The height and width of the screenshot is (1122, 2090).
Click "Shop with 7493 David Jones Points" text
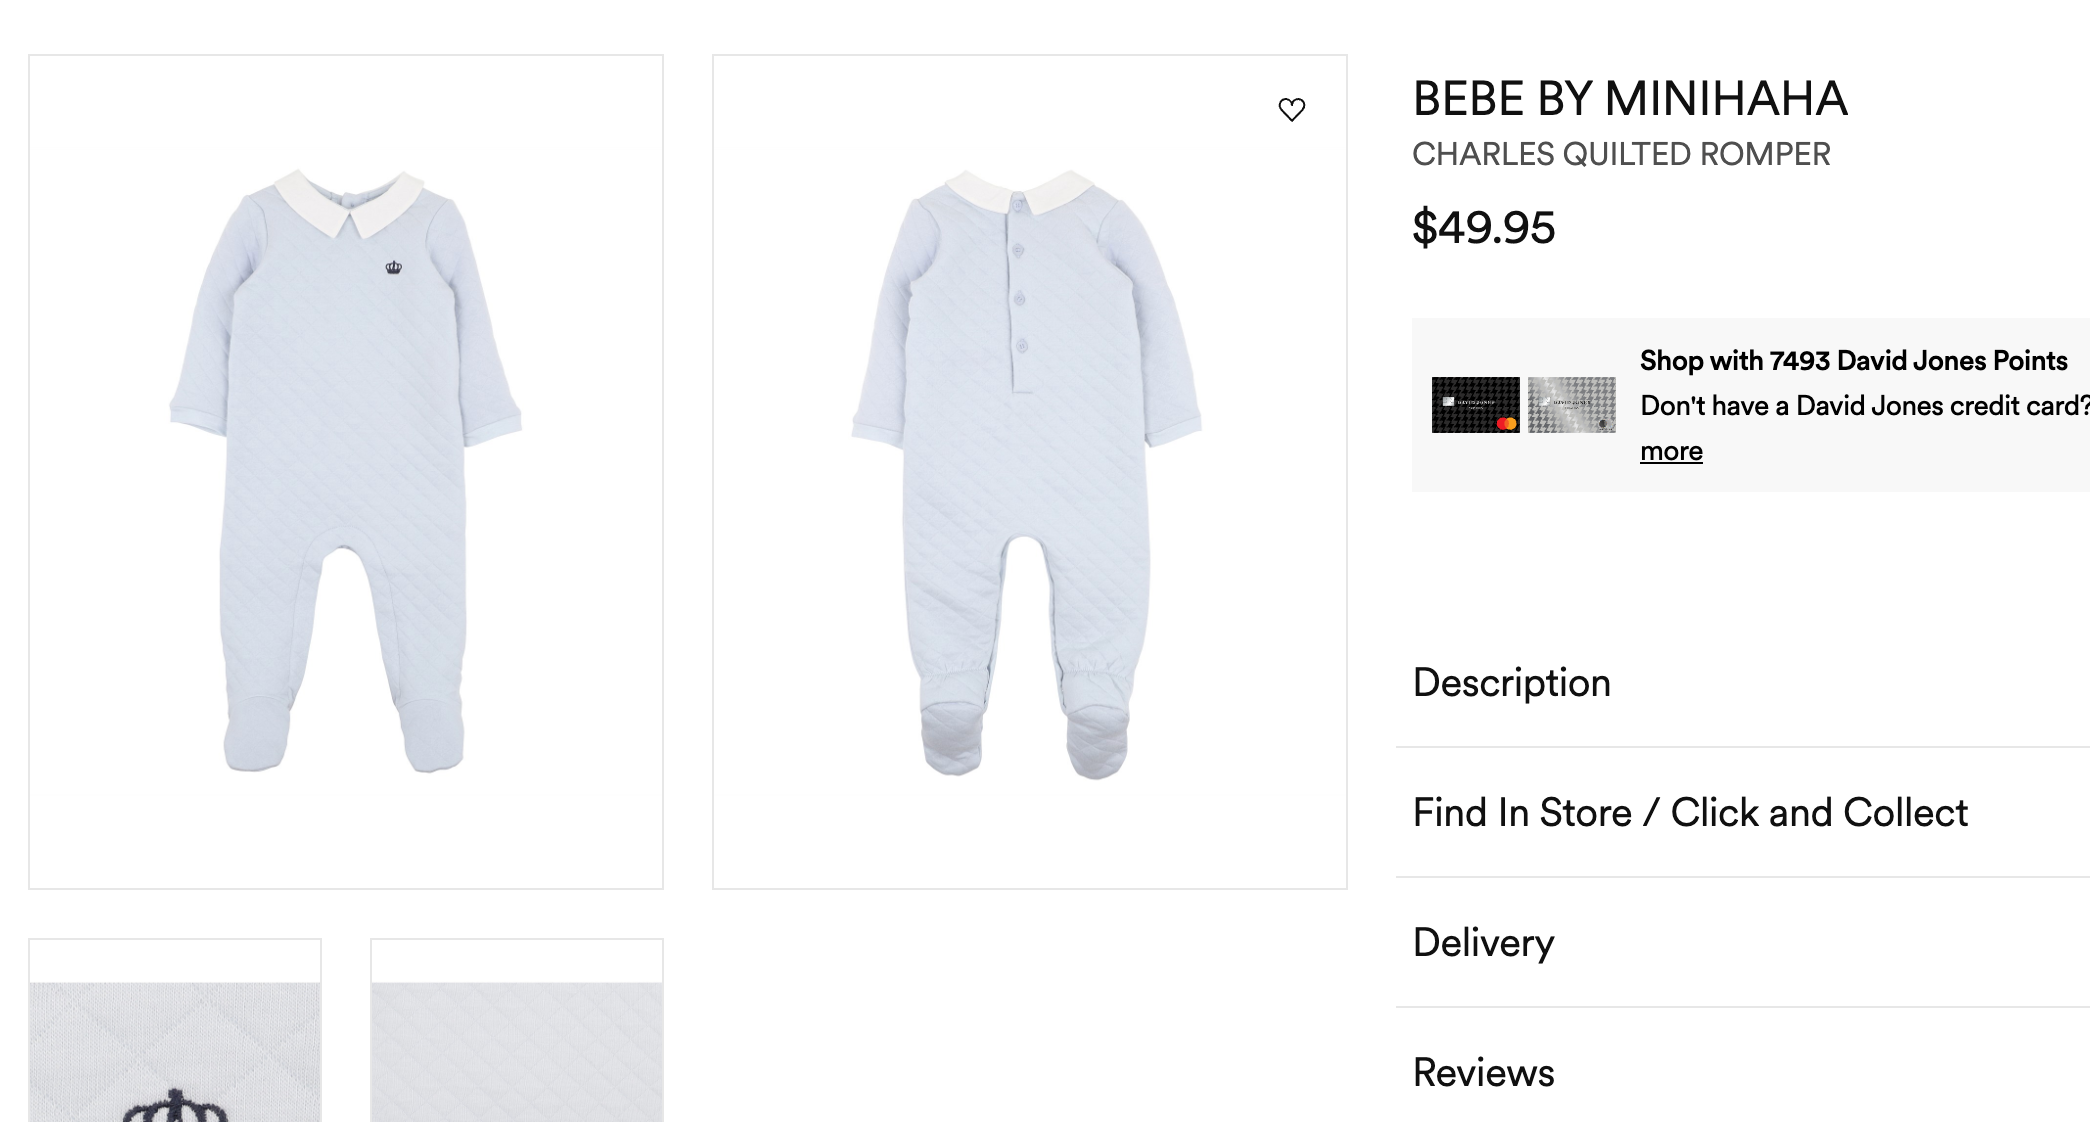point(1853,361)
